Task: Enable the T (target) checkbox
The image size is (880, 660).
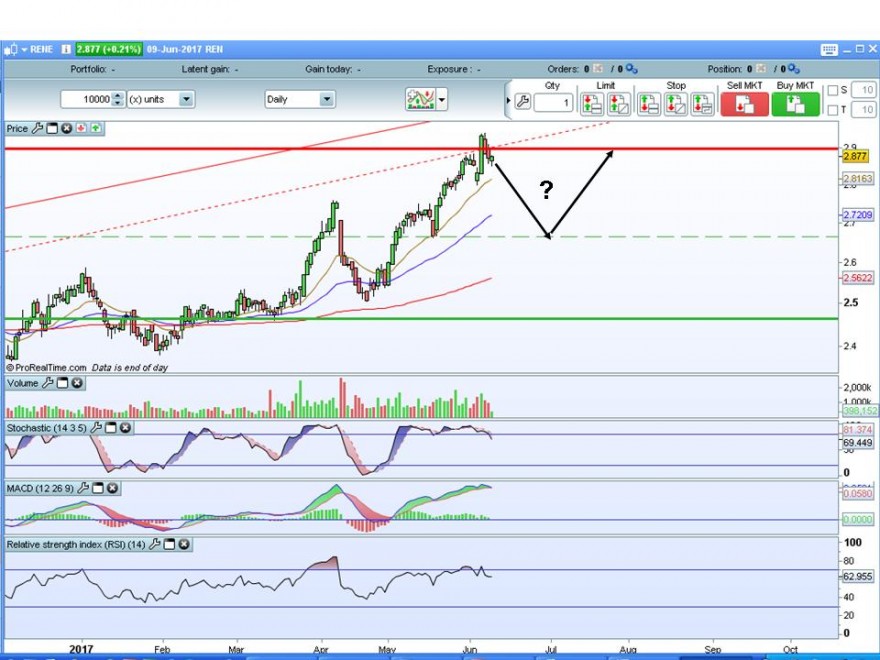Action: coord(833,109)
